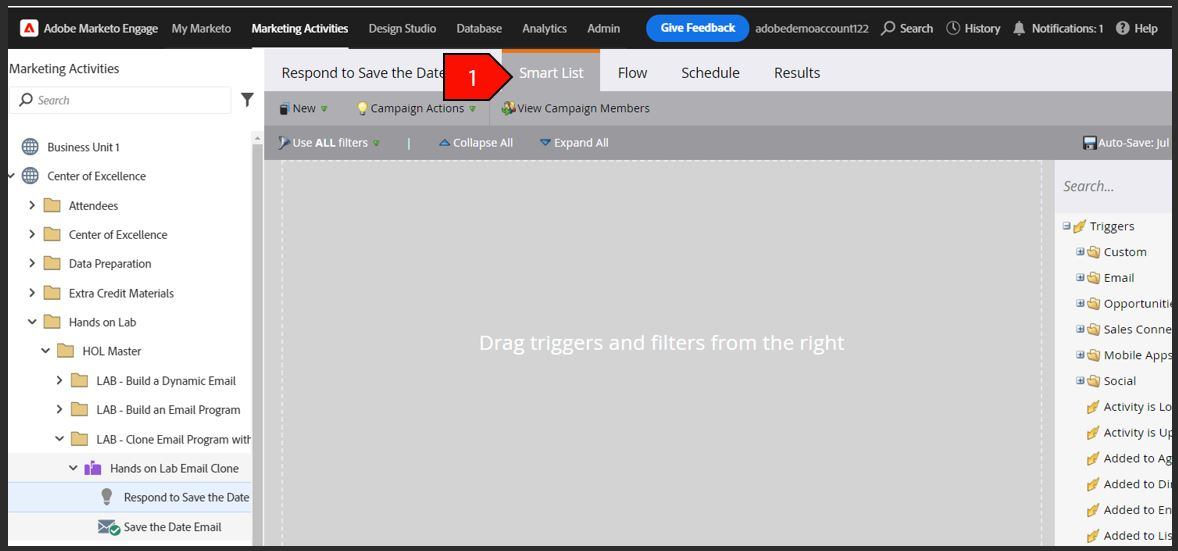Screen dimensions: 1178x551
Task: Switch to the Results tab
Action: pyautogui.click(x=797, y=73)
